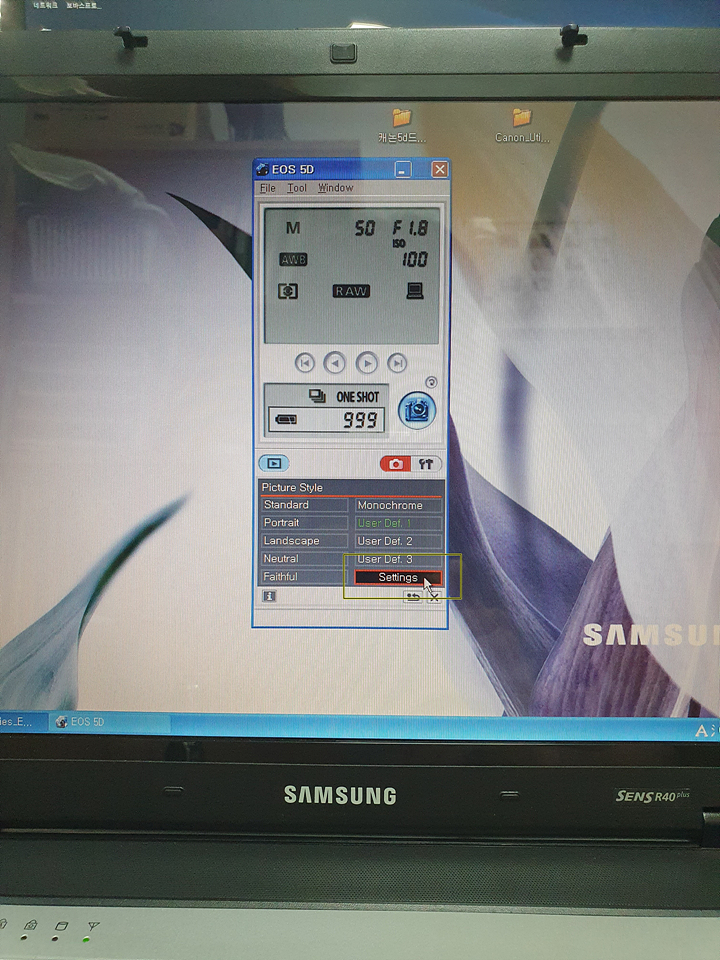Screen dimensions: 720x960
Task: Click the AWB white balance icon
Action: [x=293, y=260]
